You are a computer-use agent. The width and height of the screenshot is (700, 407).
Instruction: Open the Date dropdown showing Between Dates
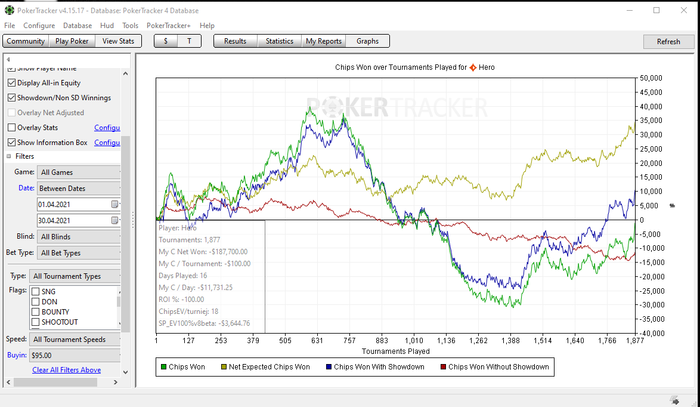[x=79, y=188]
